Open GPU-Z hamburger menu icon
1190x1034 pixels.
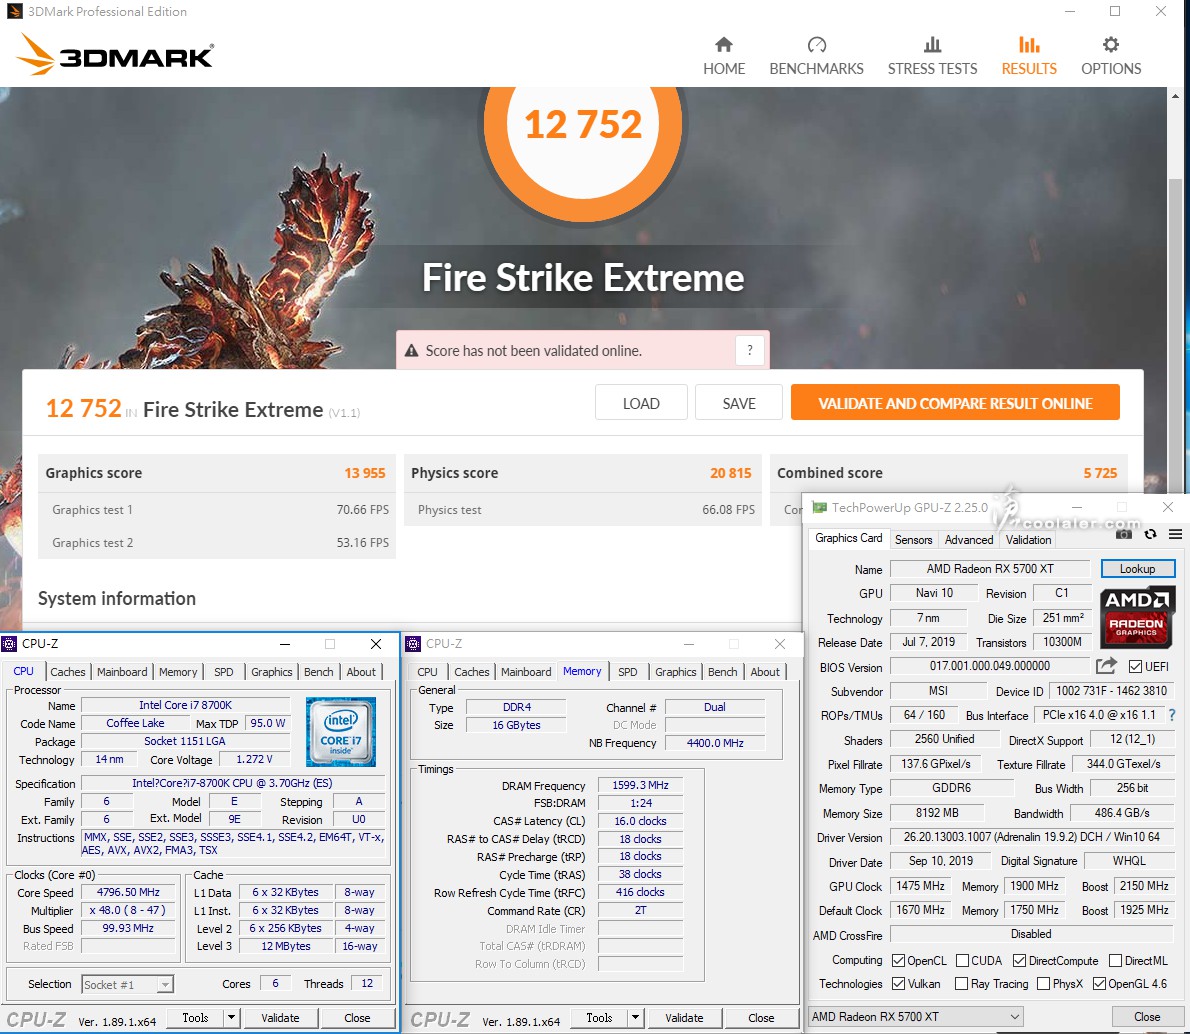pos(1175,534)
